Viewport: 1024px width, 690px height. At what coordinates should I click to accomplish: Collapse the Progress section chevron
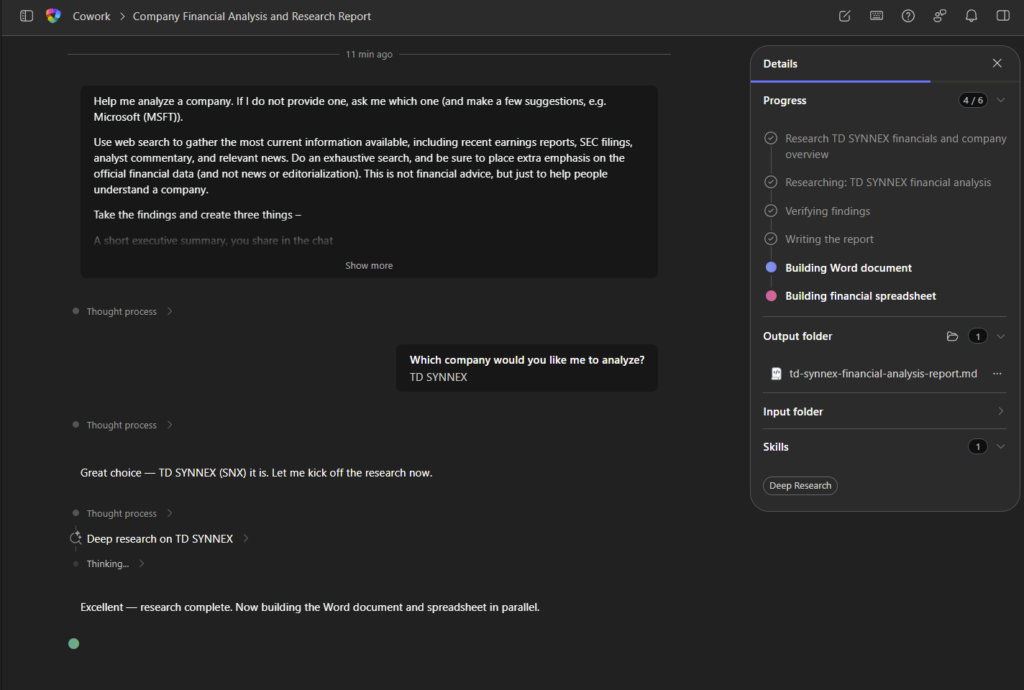(x=1000, y=100)
